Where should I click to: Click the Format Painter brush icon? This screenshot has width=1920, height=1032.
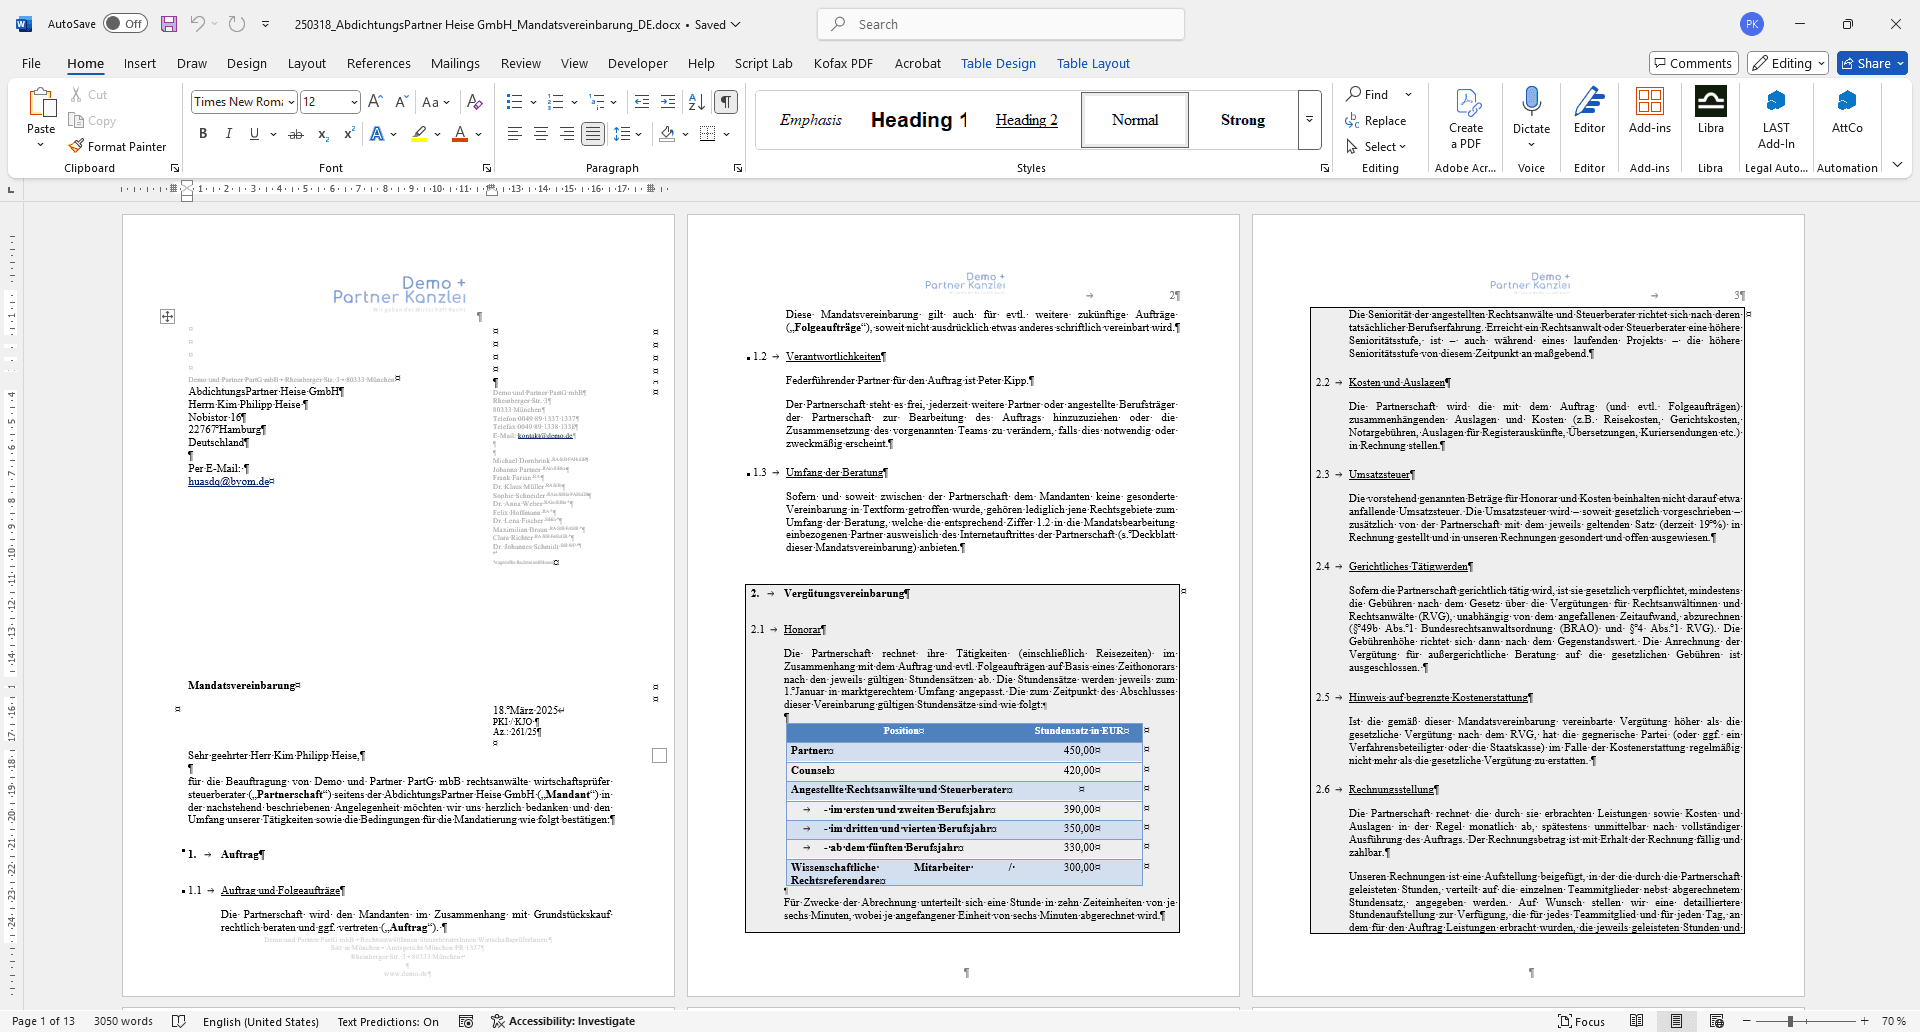pos(76,146)
